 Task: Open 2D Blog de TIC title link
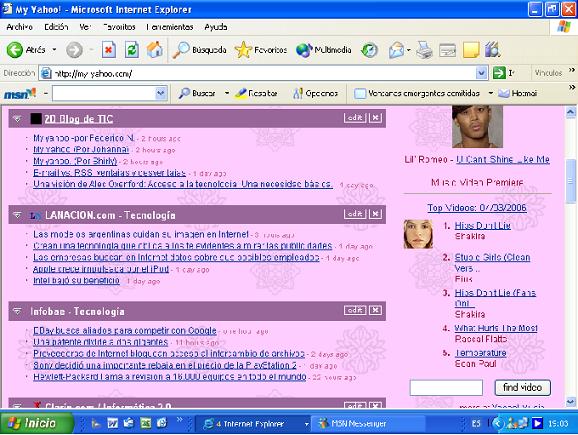coord(79,119)
